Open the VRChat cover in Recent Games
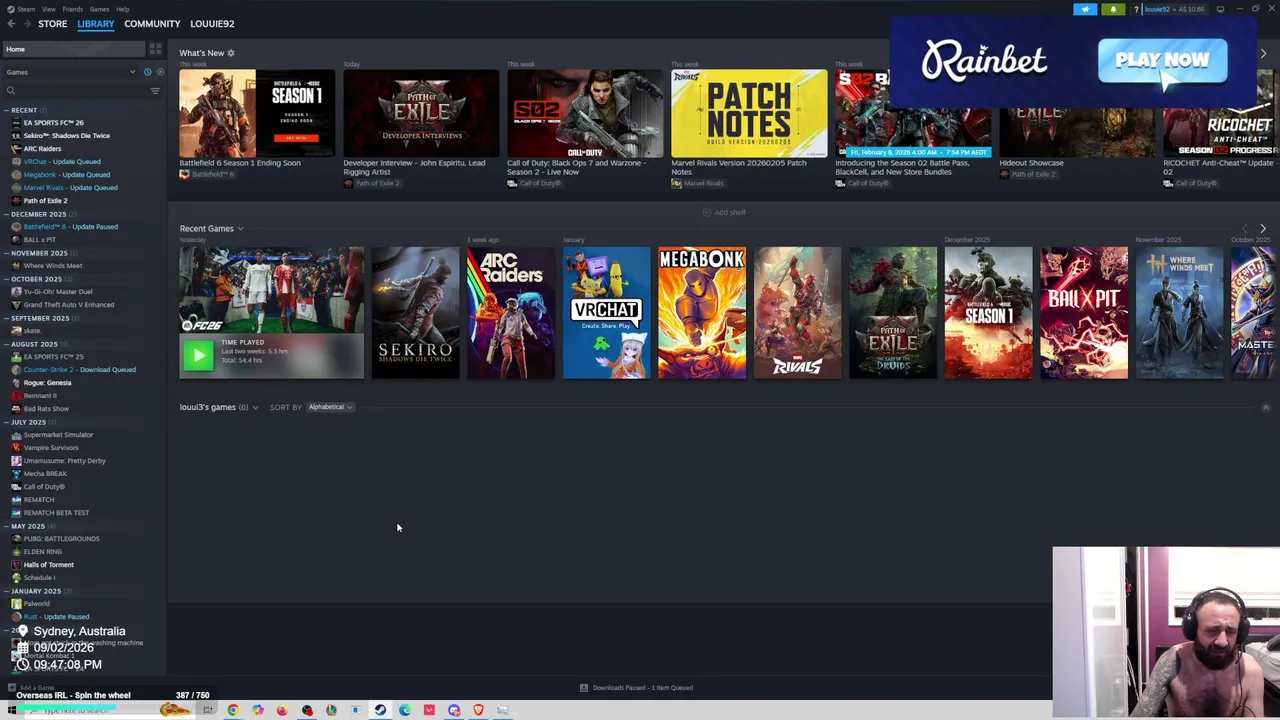 (x=606, y=313)
